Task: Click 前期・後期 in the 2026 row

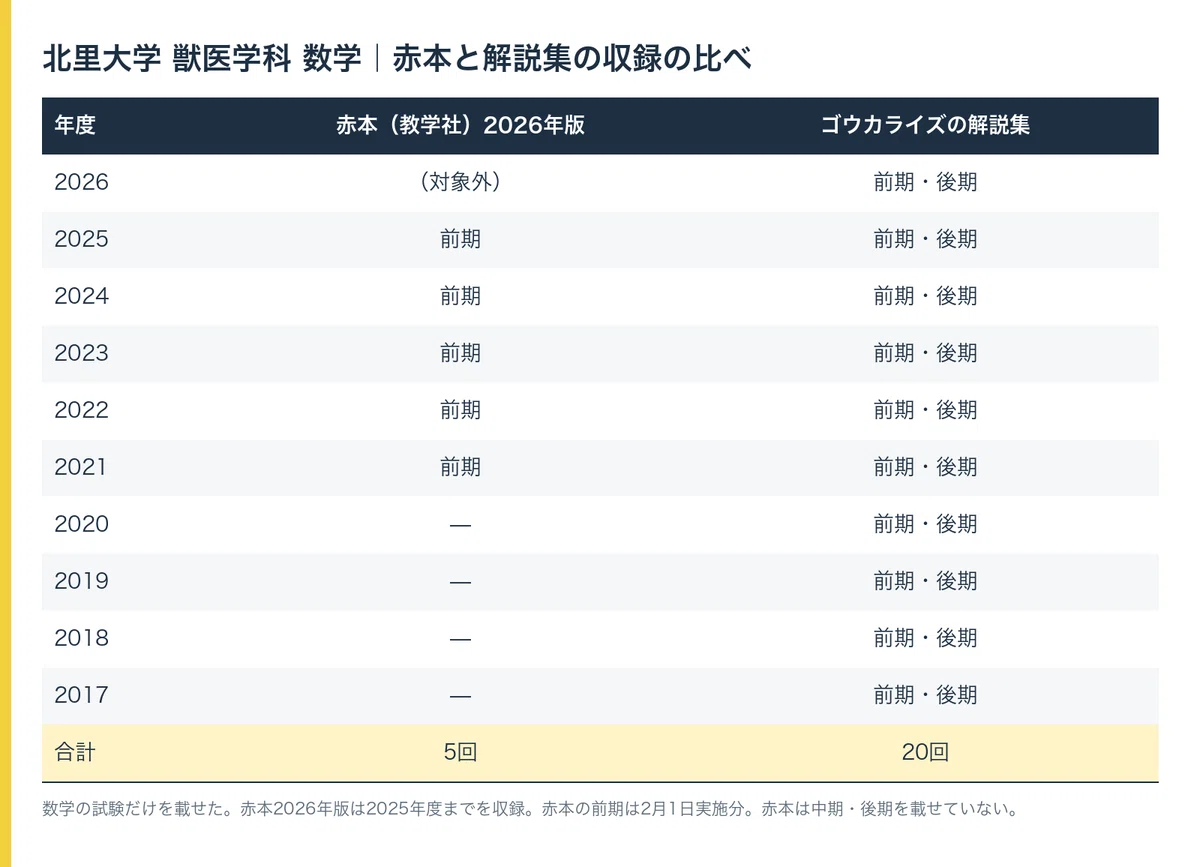Action: [925, 183]
